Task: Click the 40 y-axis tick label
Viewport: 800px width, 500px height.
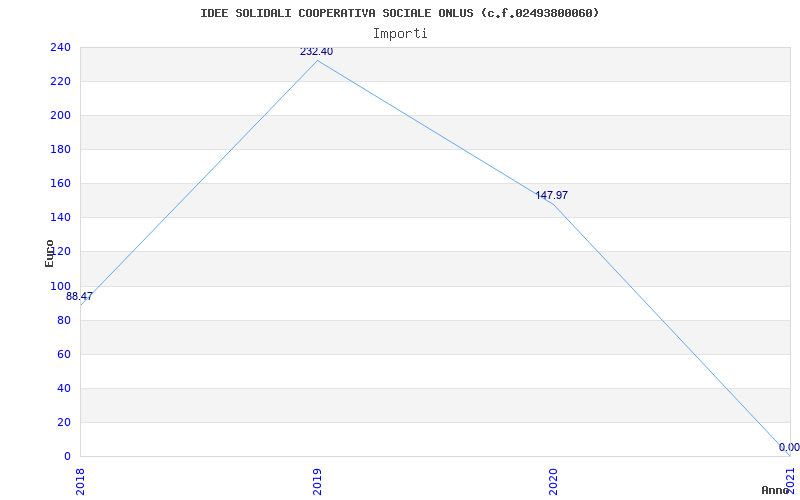Action: (64, 389)
